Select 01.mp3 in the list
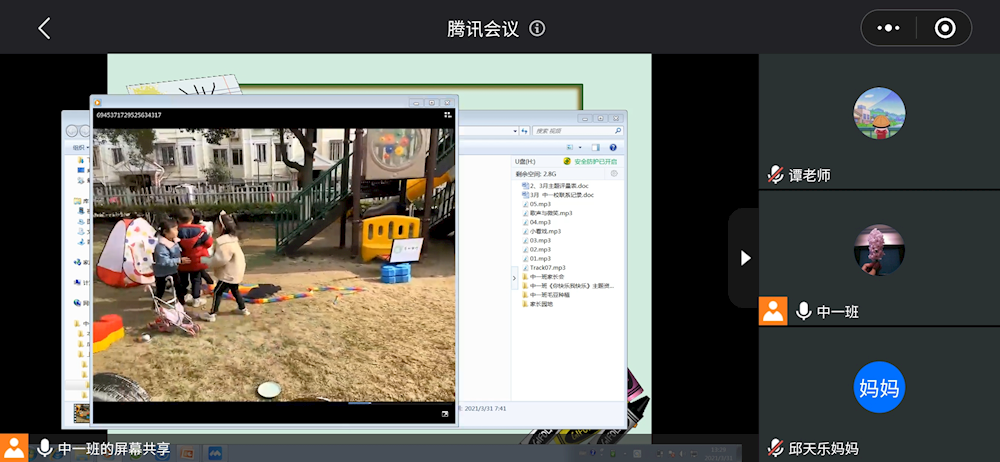Screen dimensions: 1000x462 (x=536, y=258)
